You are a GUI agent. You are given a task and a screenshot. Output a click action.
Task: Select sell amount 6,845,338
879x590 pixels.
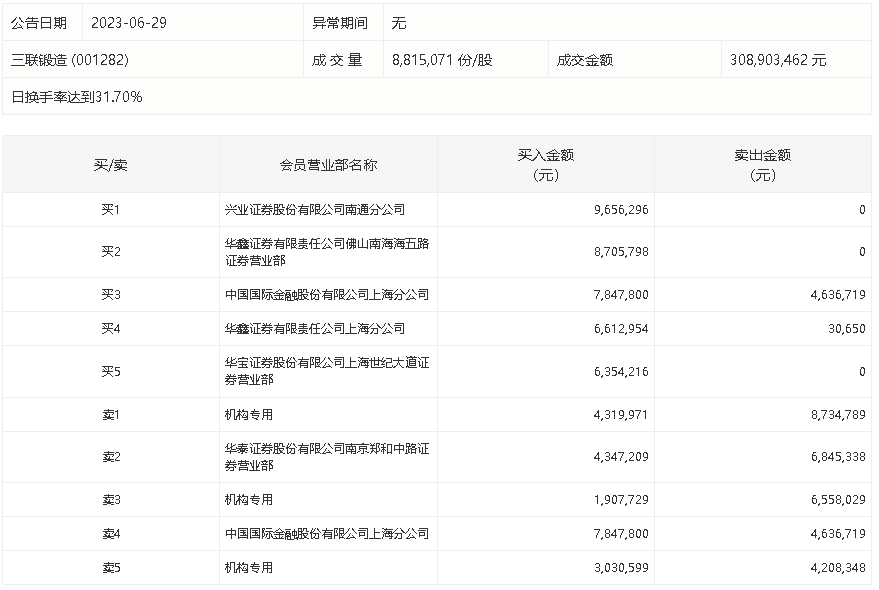click(838, 457)
